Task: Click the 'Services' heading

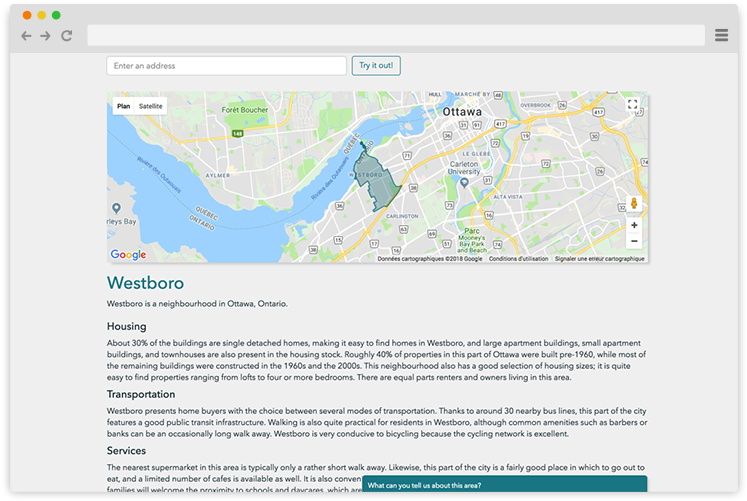Action: 126,451
